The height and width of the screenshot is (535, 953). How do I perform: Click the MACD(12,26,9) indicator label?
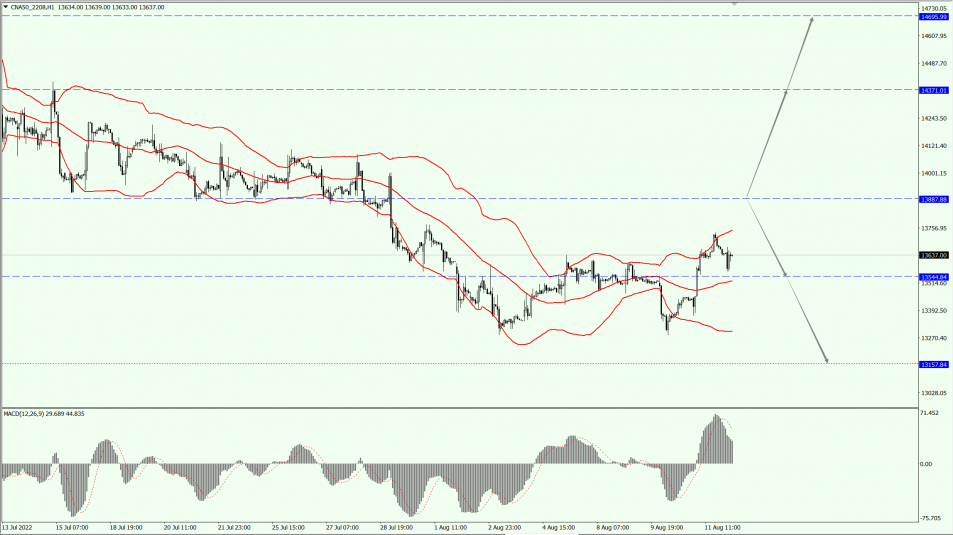(44, 413)
